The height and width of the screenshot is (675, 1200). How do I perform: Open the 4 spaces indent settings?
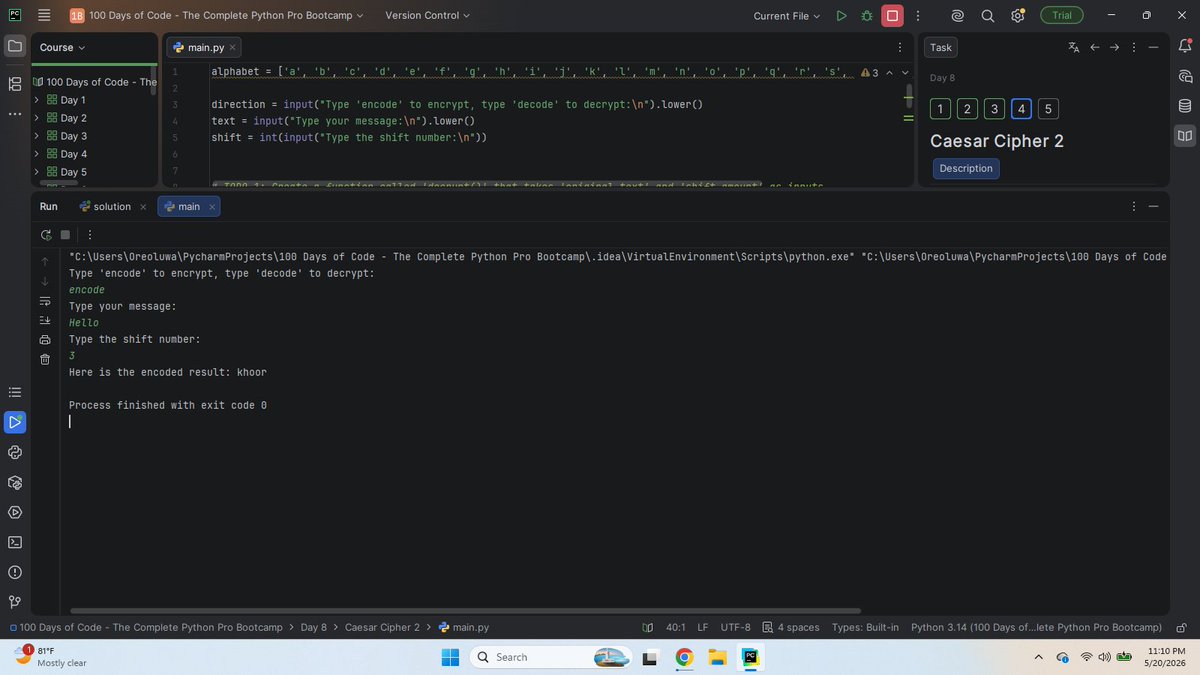click(x=790, y=627)
